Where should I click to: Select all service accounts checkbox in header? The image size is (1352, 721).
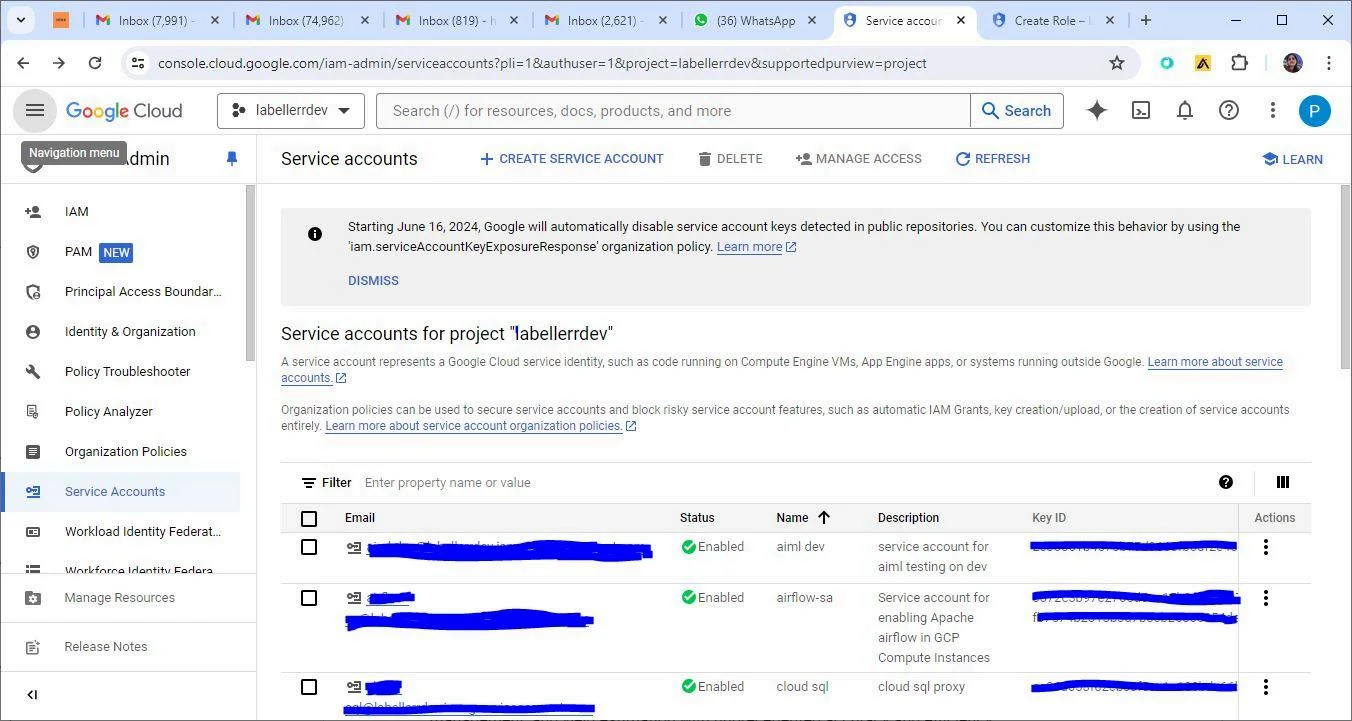pos(309,518)
